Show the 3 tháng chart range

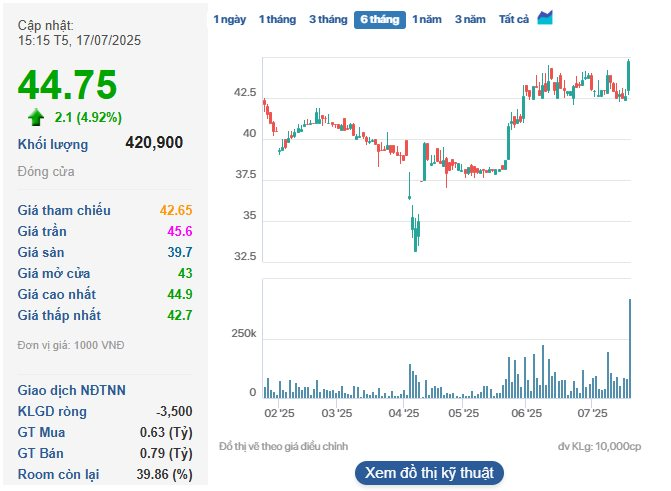coord(327,19)
